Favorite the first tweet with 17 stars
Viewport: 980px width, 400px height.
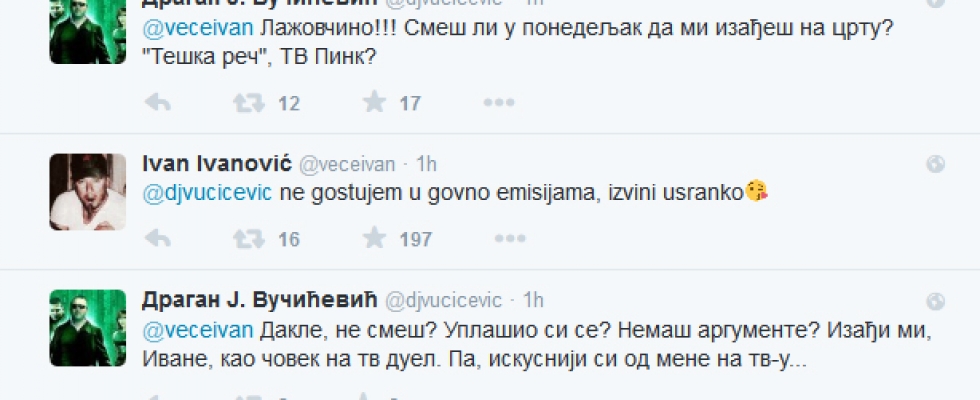(375, 102)
